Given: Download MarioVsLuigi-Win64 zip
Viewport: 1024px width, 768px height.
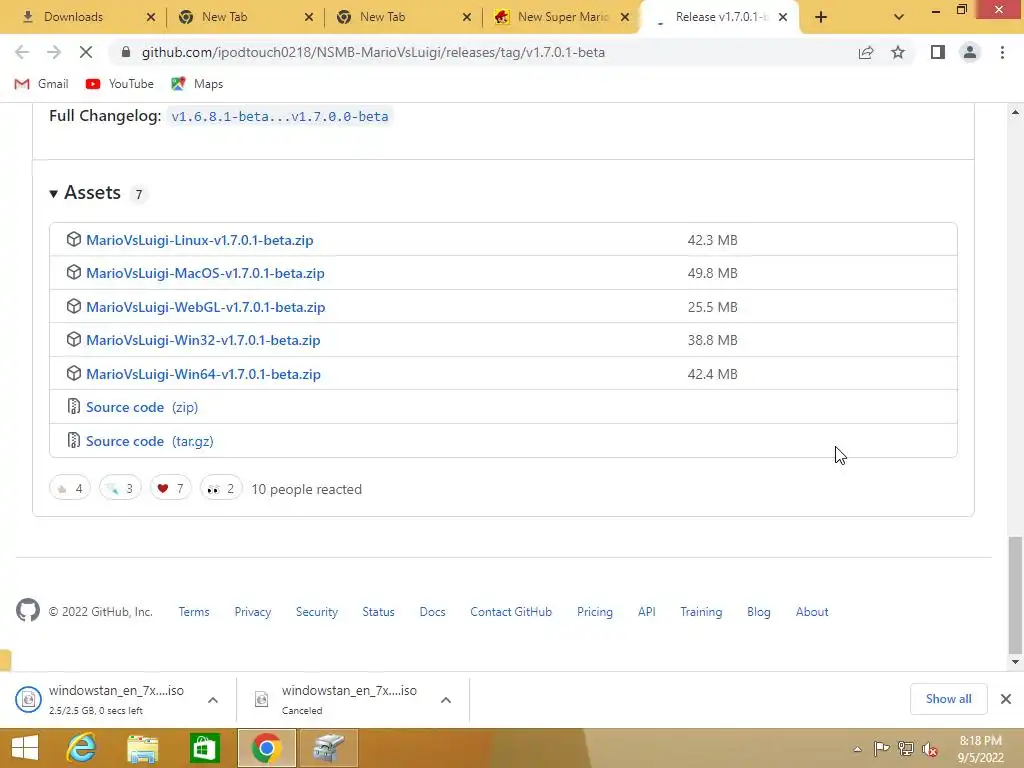Looking at the screenshot, I should tap(203, 374).
